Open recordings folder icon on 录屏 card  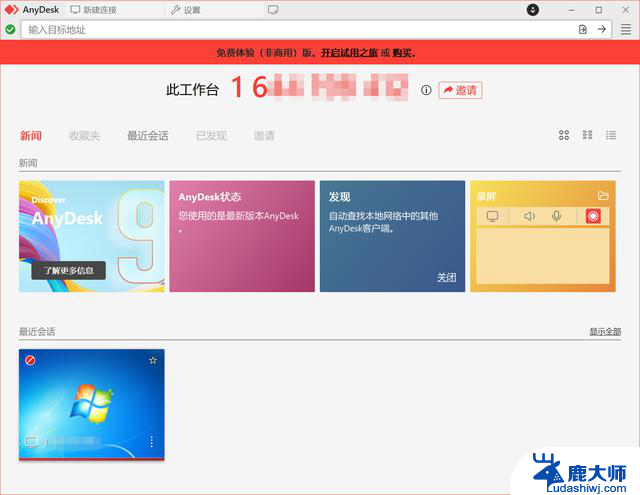(603, 196)
